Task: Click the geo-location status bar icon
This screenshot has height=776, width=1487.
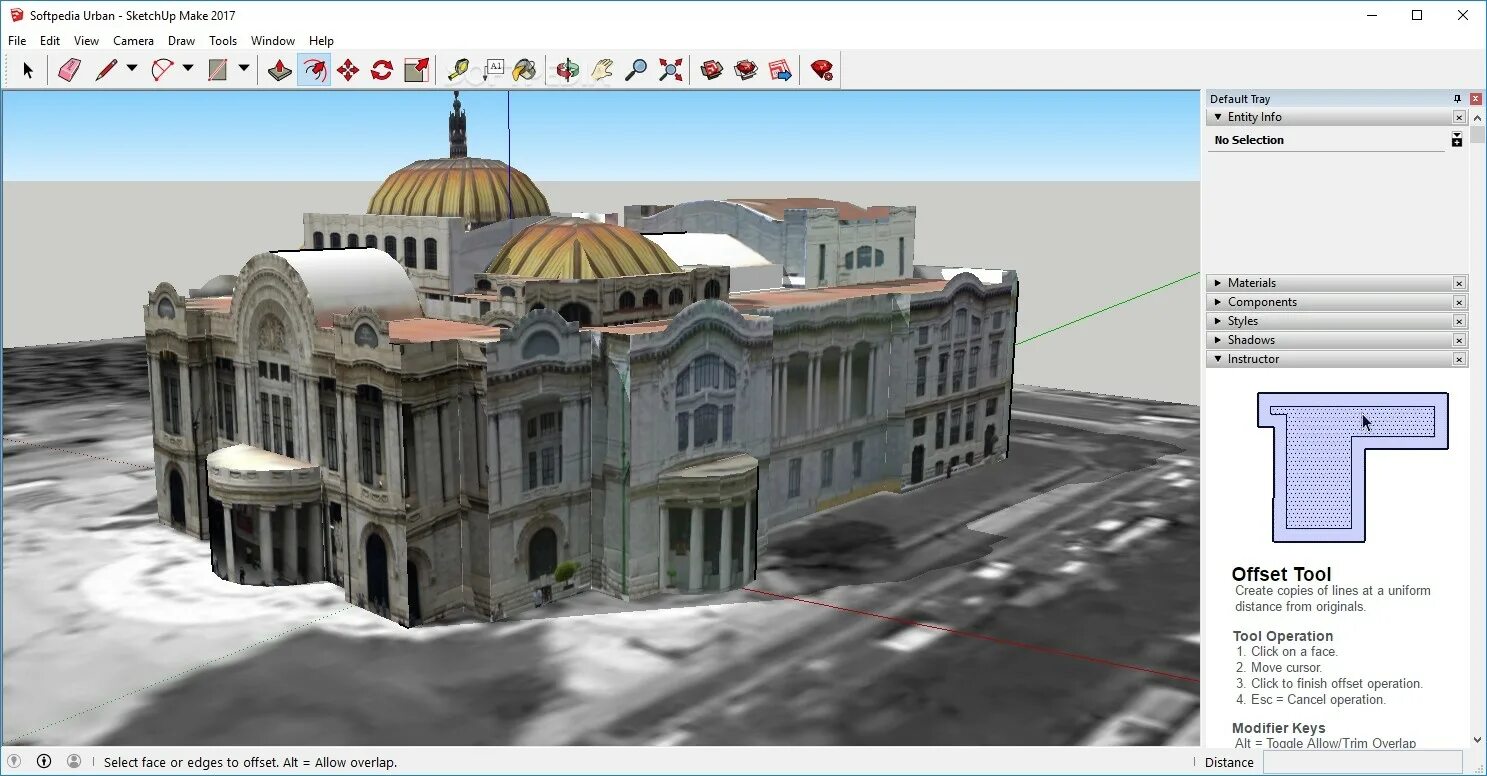Action: point(14,761)
